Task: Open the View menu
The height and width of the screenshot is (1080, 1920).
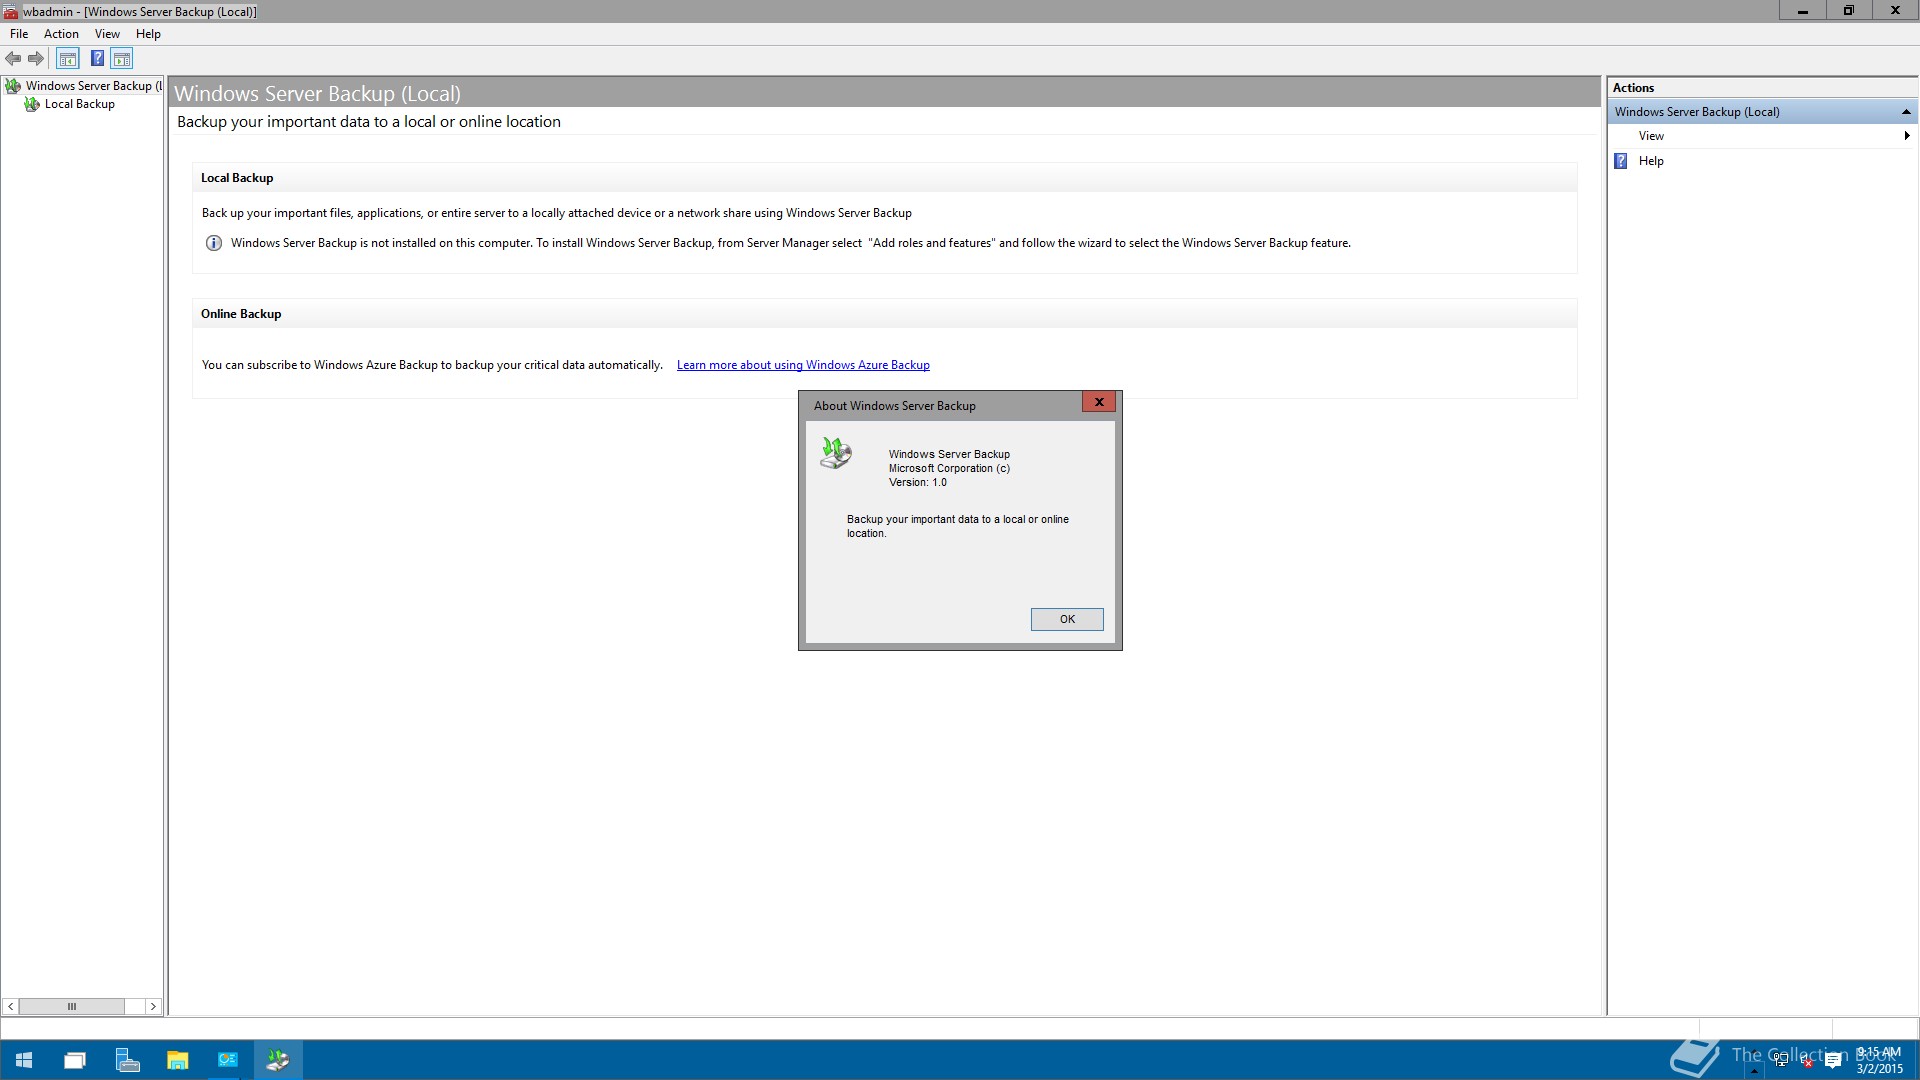Action: coord(107,34)
